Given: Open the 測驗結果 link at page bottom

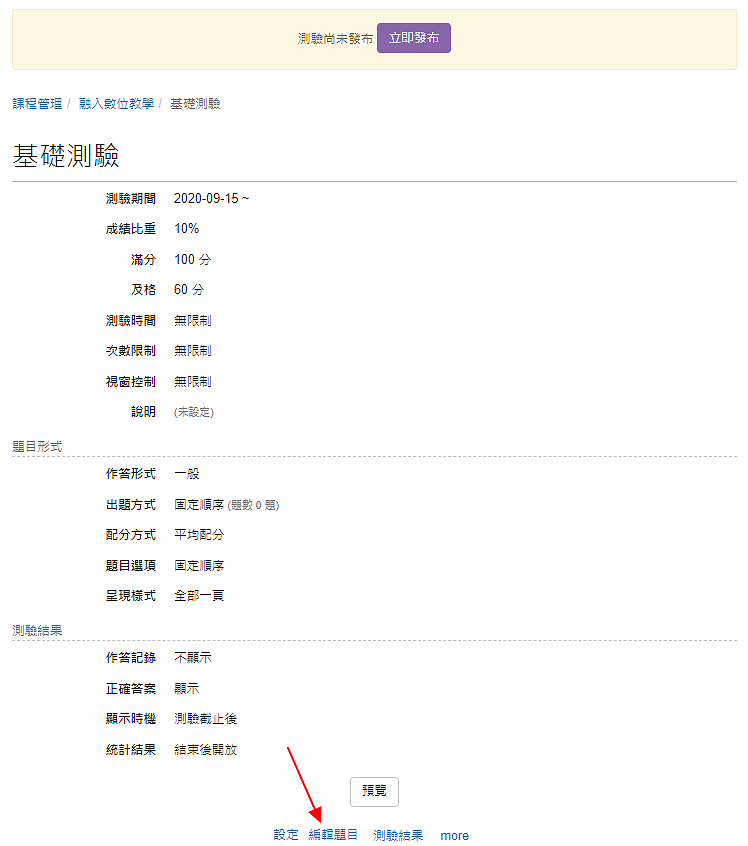Looking at the screenshot, I should point(398,835).
